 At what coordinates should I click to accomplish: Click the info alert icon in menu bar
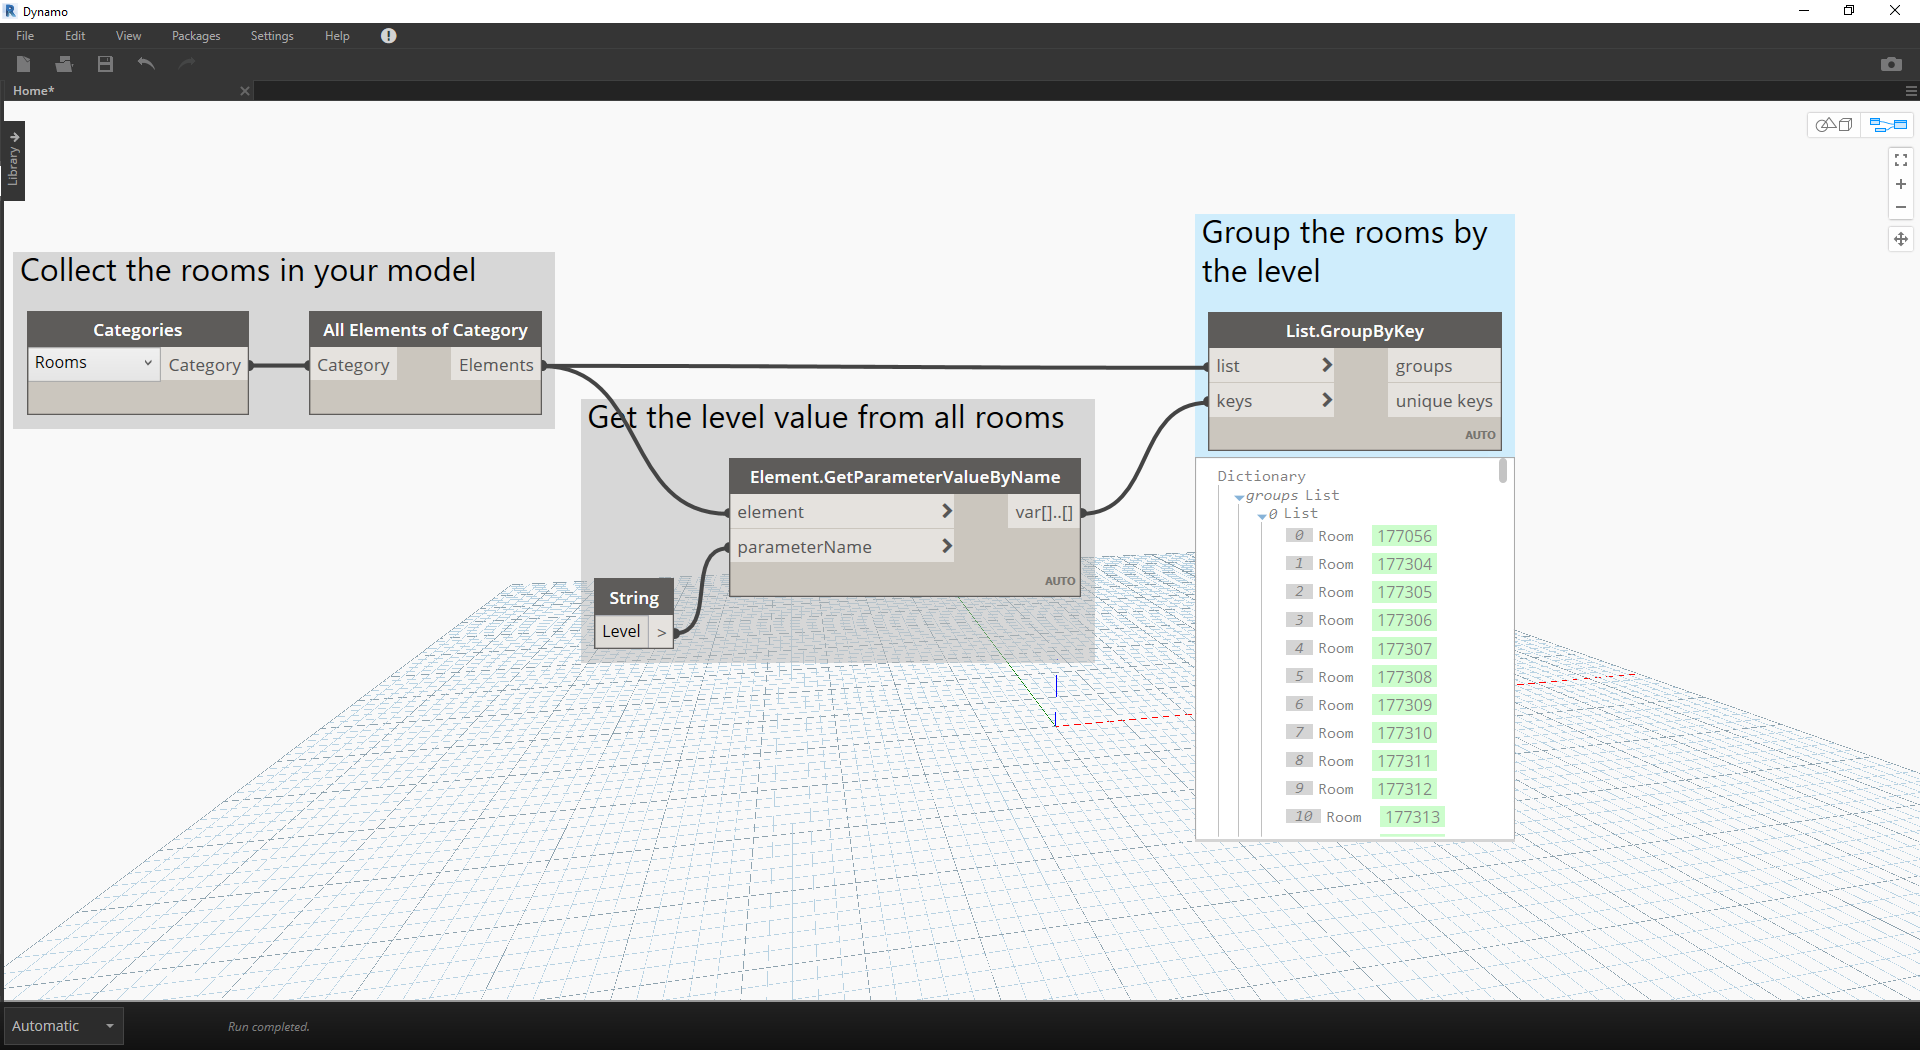pyautogui.click(x=388, y=36)
